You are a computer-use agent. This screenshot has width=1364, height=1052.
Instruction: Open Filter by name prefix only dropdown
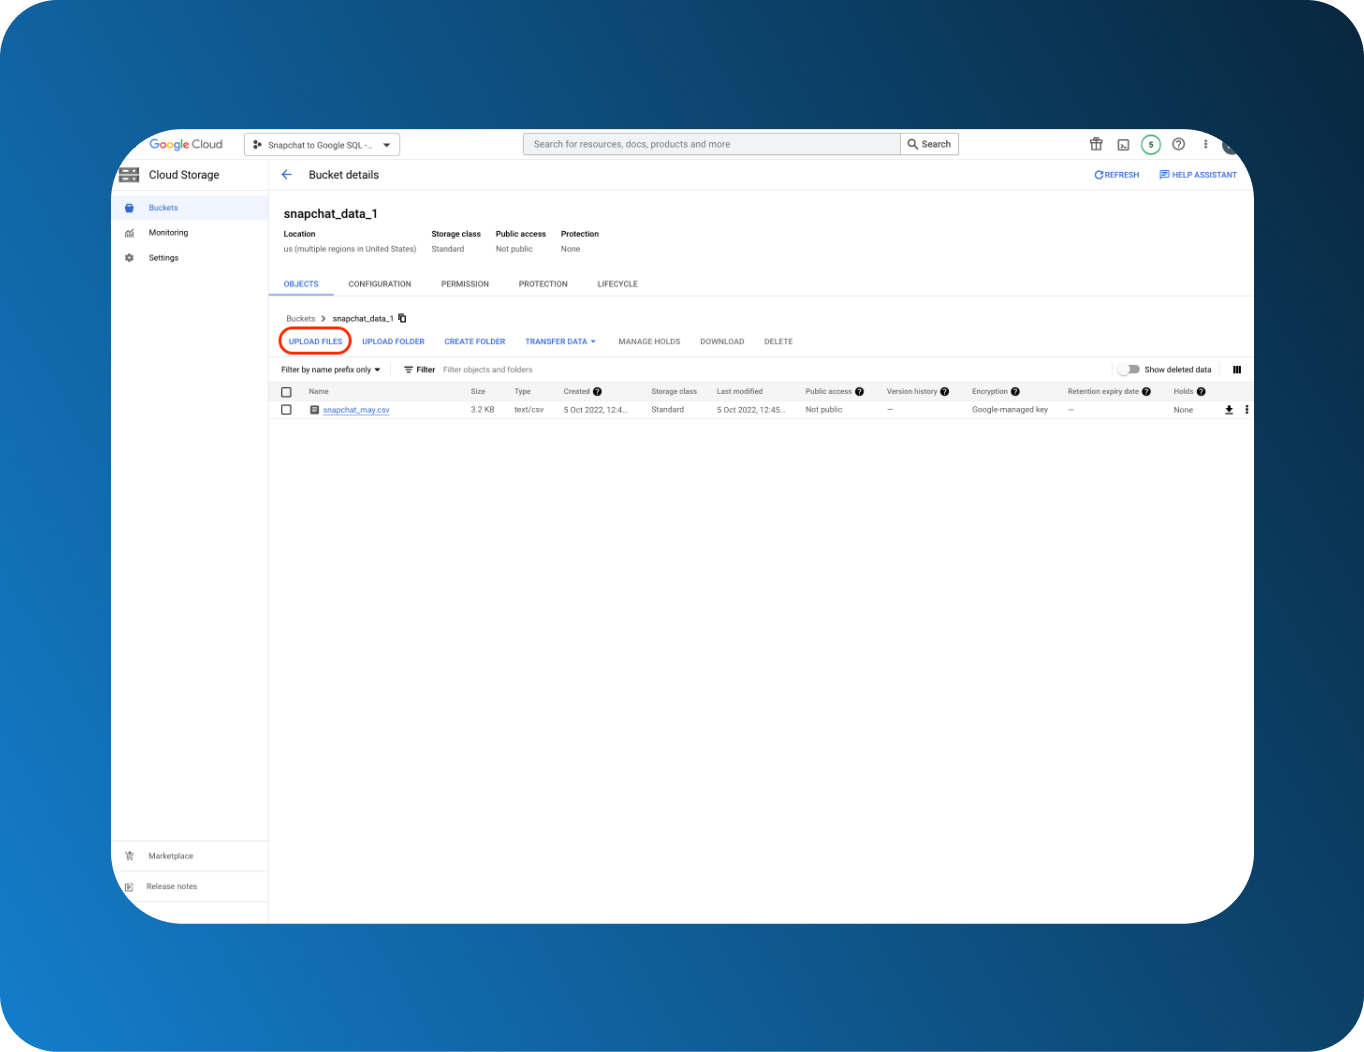(331, 370)
